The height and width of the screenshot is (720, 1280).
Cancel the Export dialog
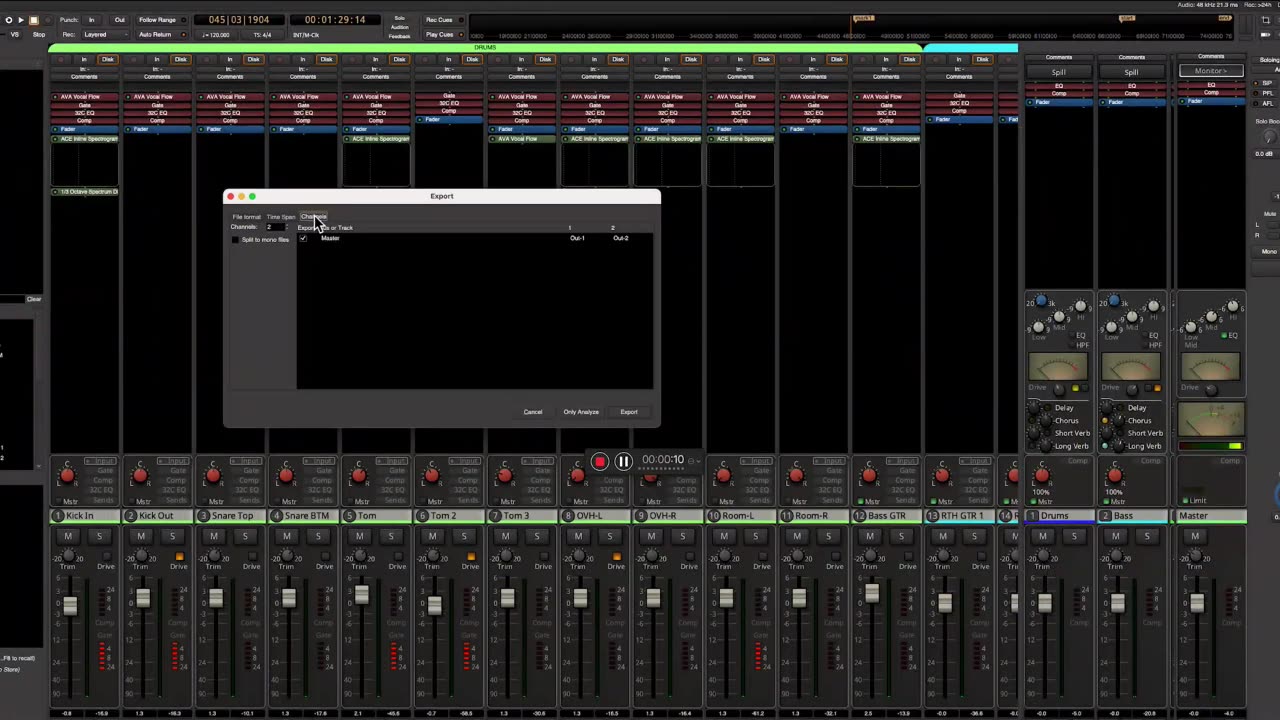533,412
